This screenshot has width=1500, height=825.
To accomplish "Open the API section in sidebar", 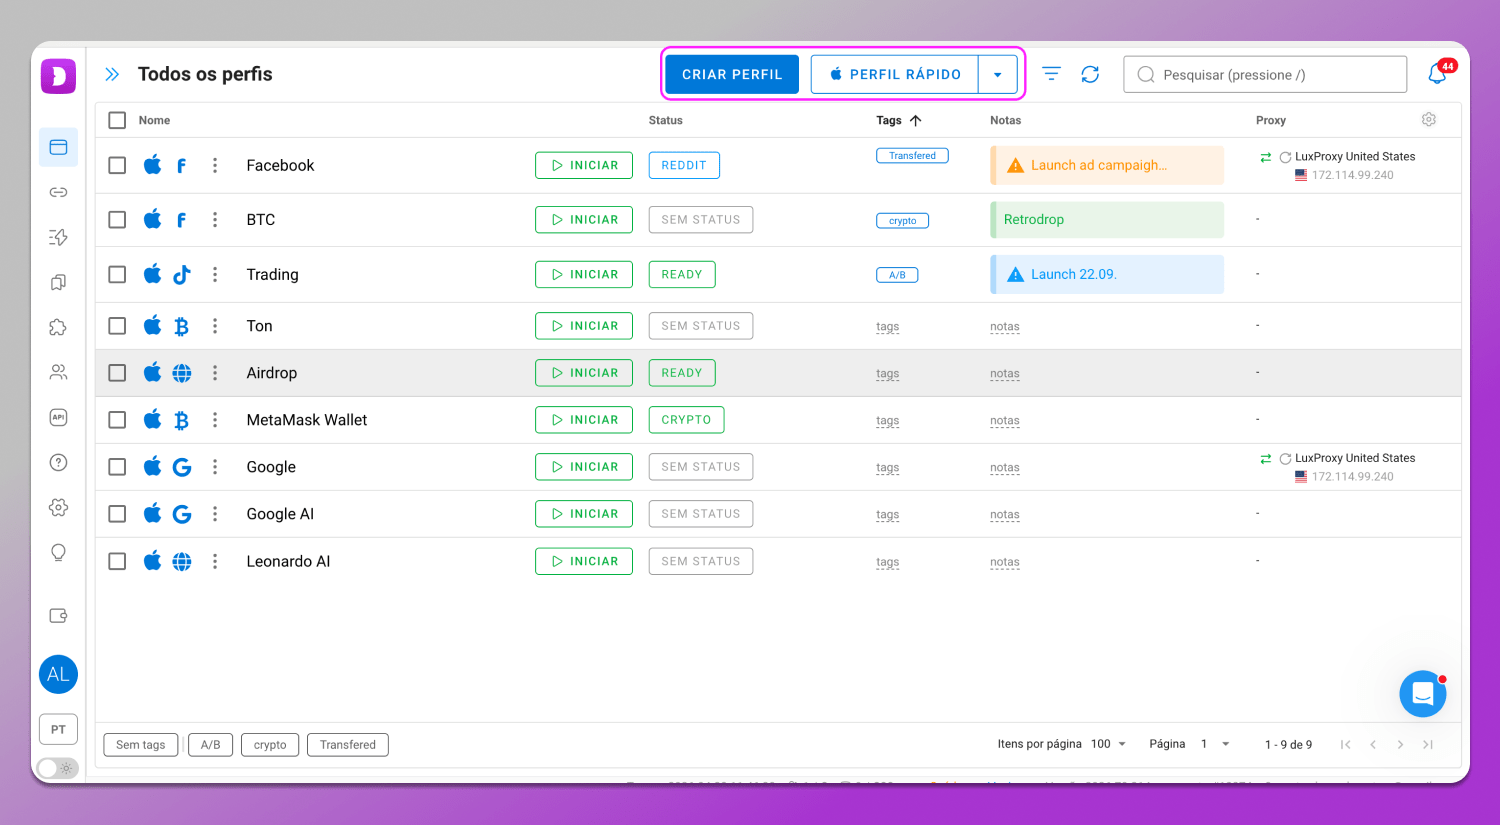I will click(58, 417).
